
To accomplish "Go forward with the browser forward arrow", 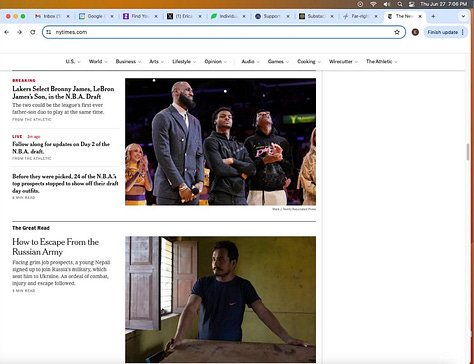I will point(20,32).
